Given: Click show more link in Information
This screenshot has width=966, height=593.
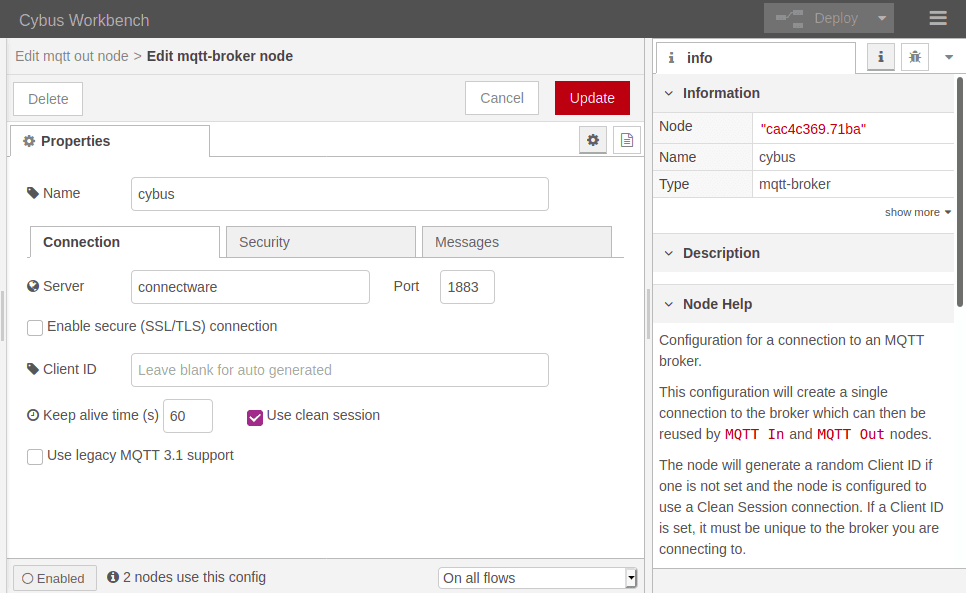Looking at the screenshot, I should point(917,212).
